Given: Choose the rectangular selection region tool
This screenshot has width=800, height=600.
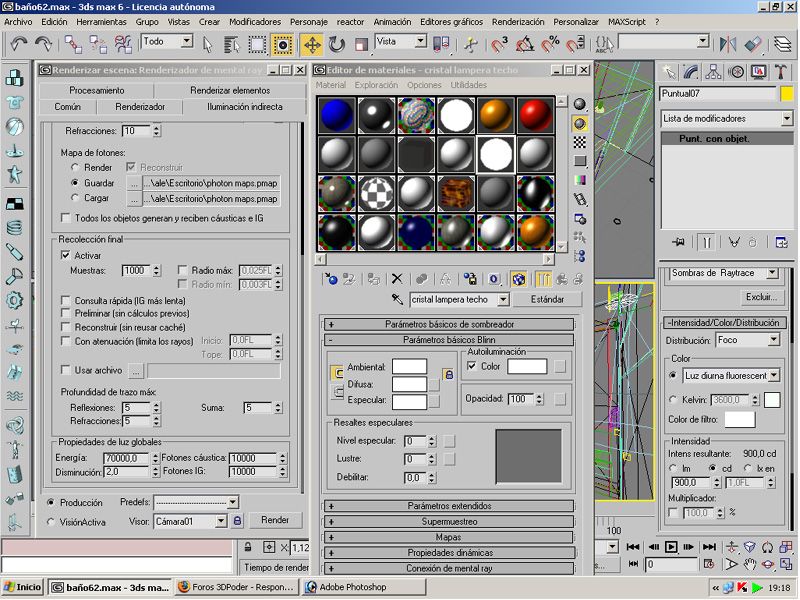Looking at the screenshot, I should [x=257, y=44].
